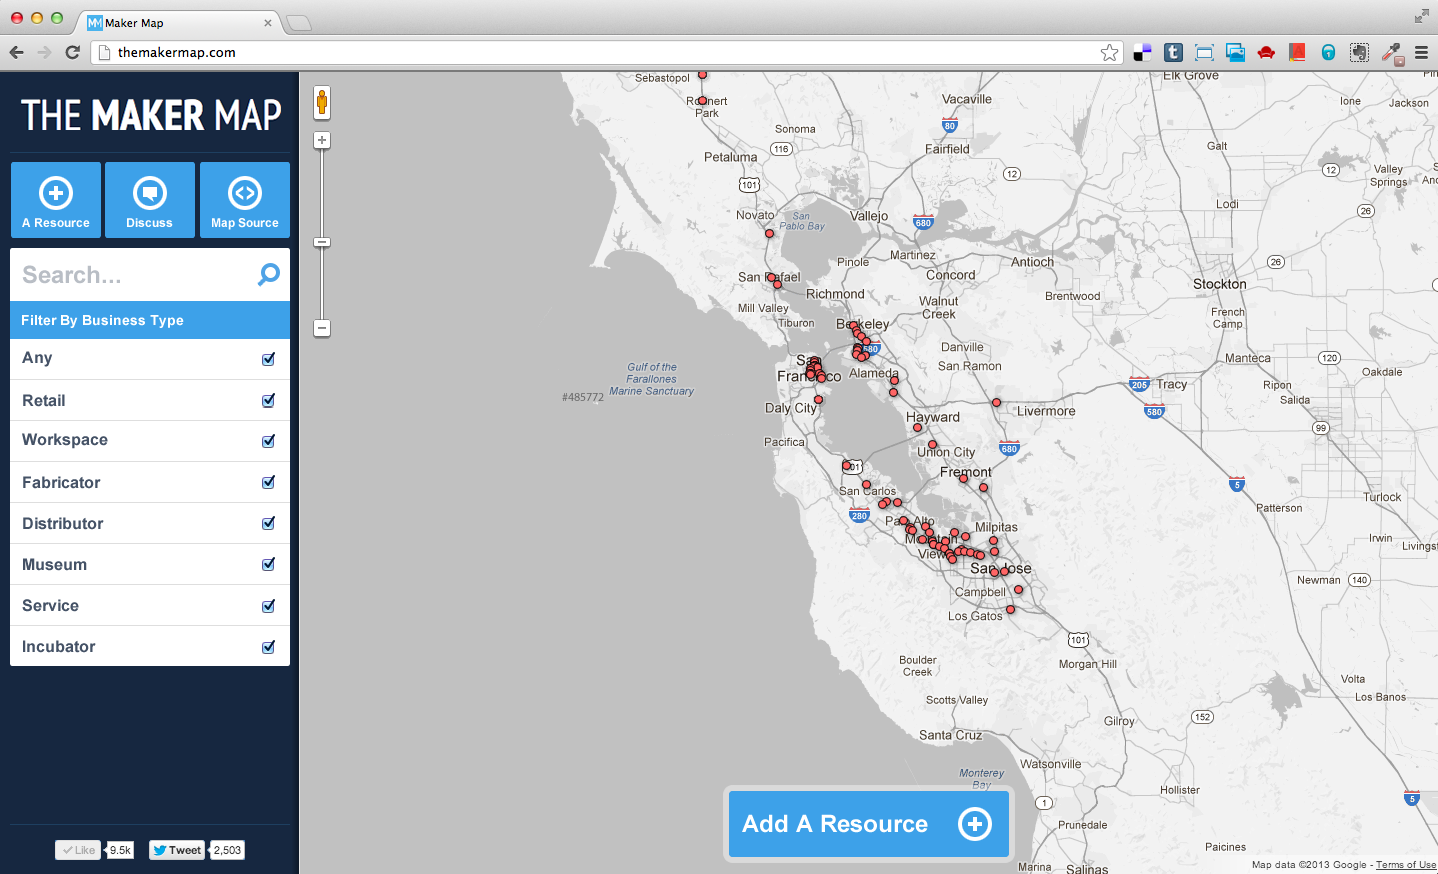
Task: Reload the page with refresh icon
Action: pos(72,52)
